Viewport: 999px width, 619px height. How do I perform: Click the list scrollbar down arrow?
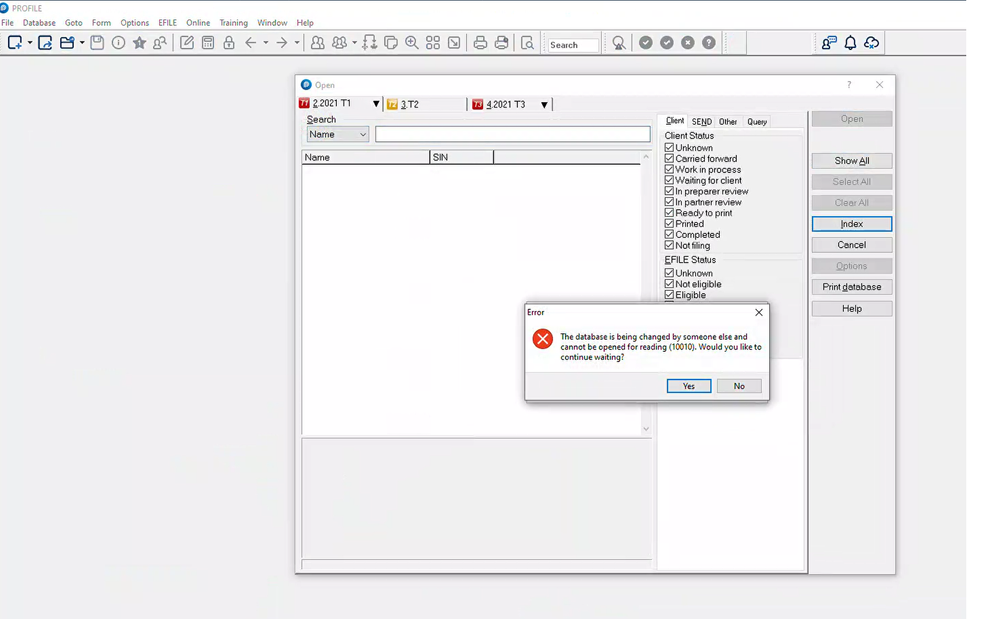pos(646,429)
